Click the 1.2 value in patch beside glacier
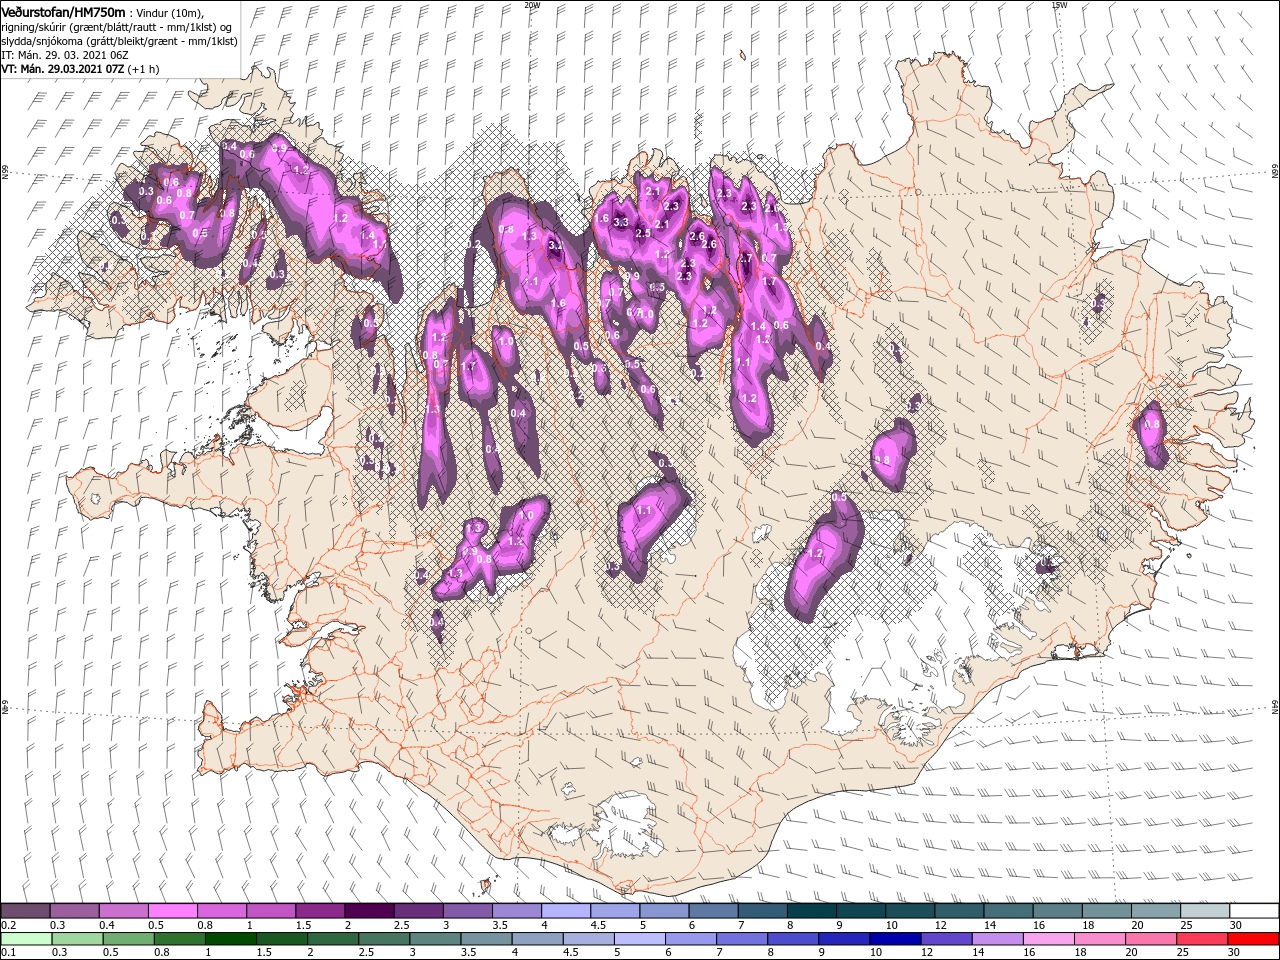The height and width of the screenshot is (960, 1280). click(x=814, y=553)
